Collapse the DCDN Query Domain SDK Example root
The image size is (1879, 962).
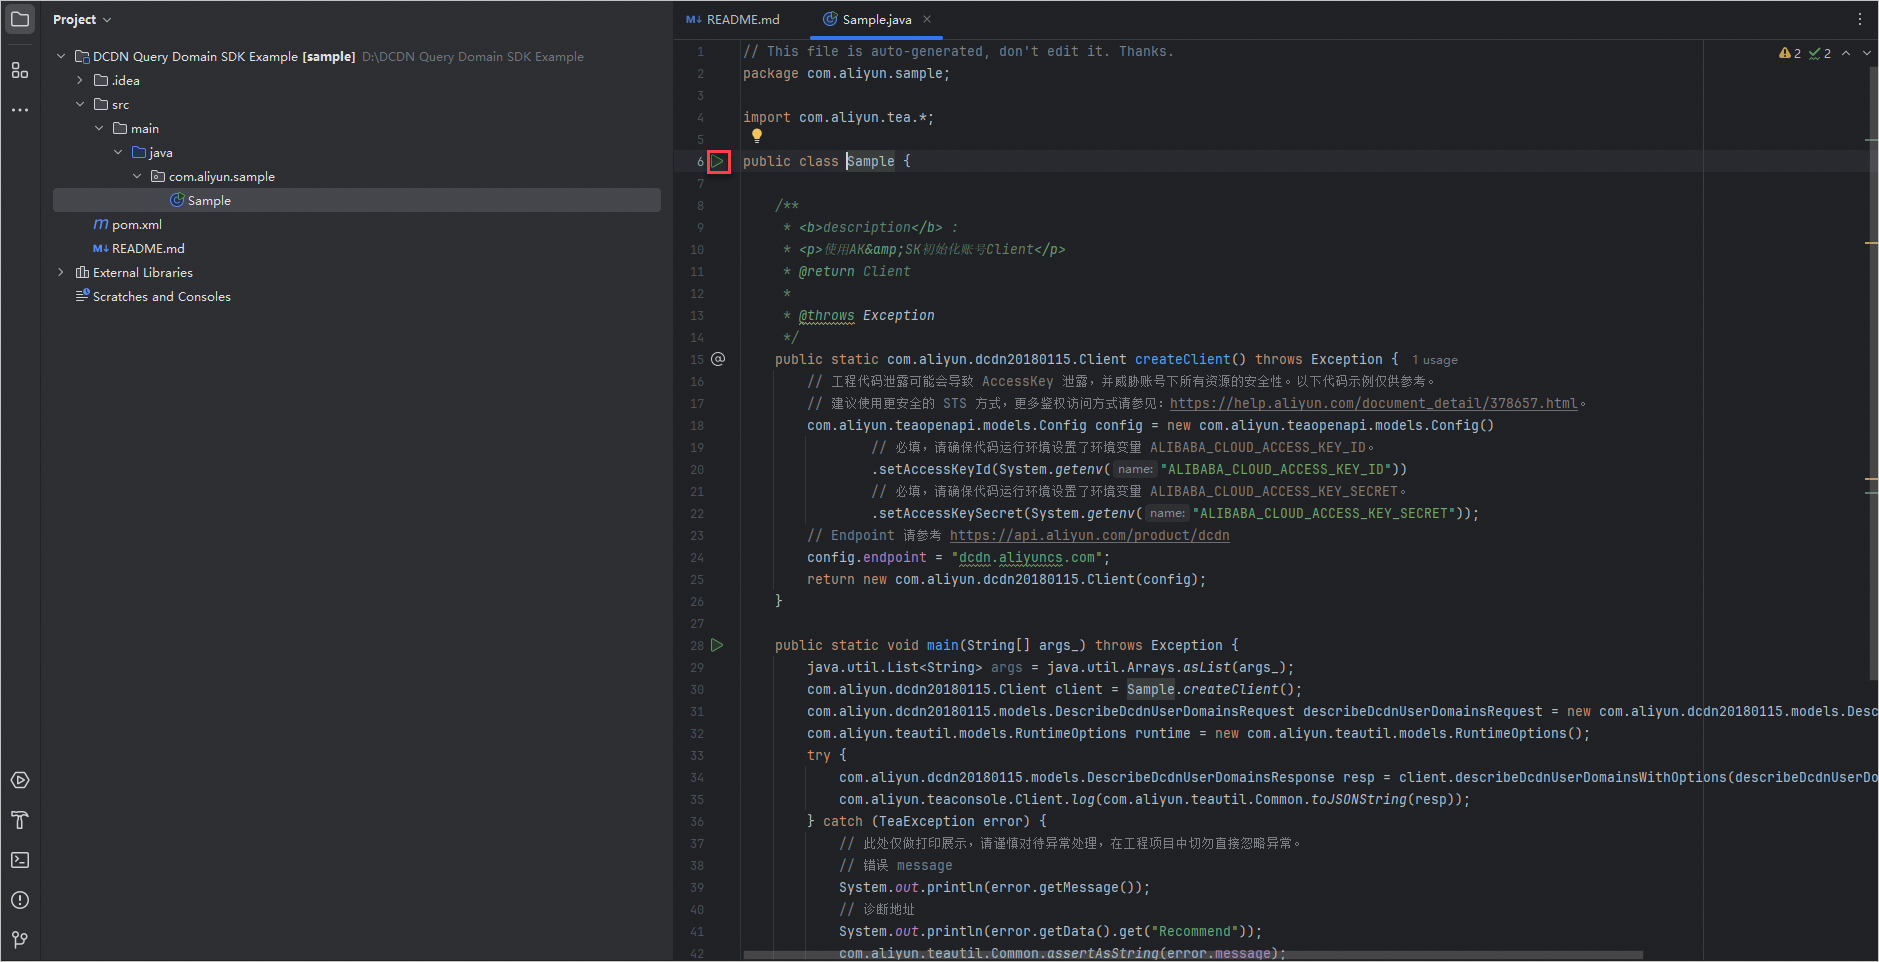61,56
